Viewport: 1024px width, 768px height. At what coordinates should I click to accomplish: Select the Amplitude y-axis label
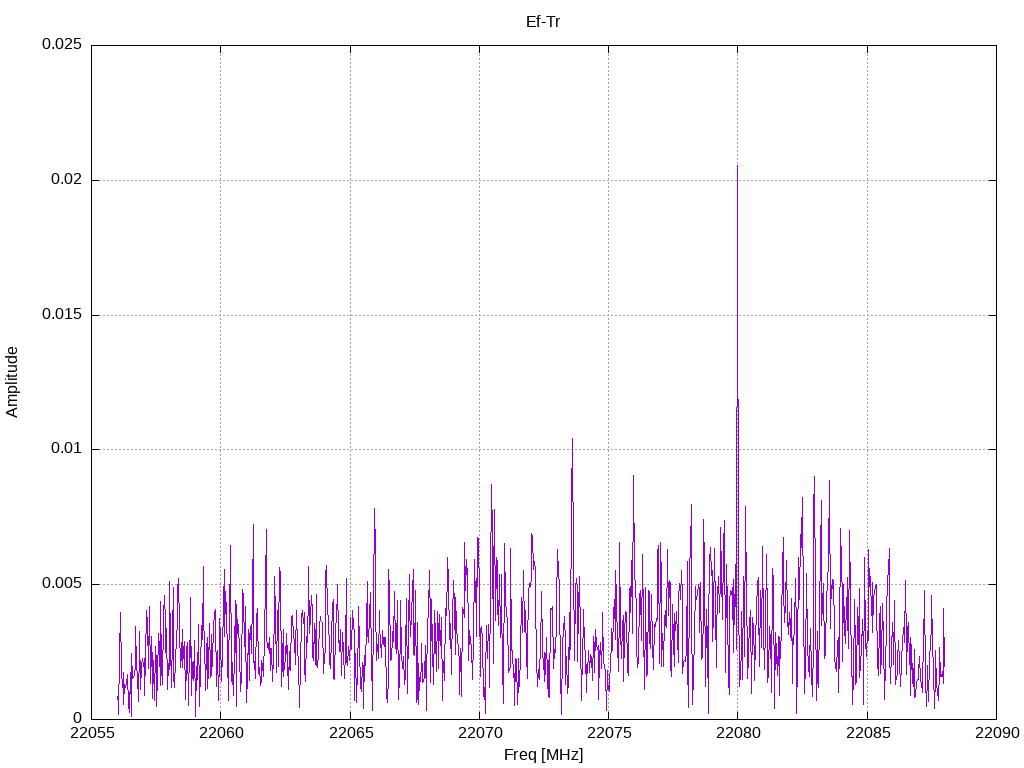(x=13, y=381)
